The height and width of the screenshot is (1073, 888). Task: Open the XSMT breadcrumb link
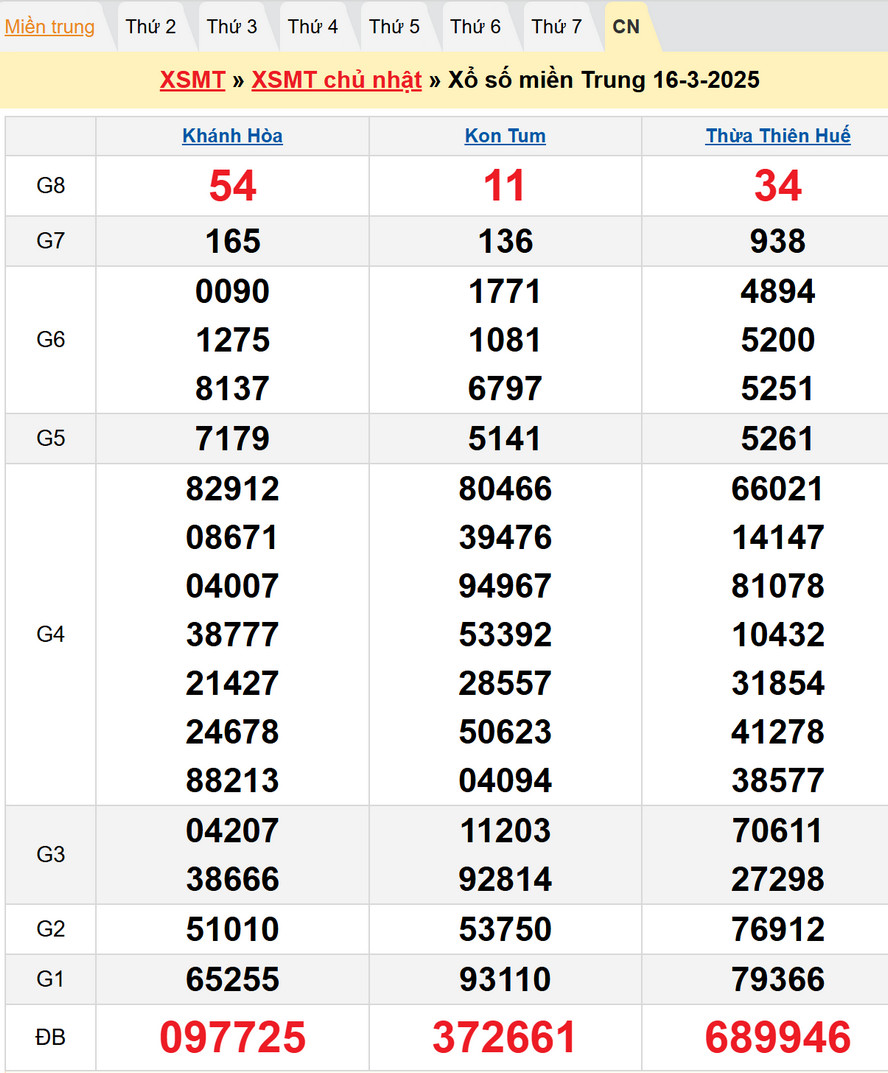click(x=192, y=80)
